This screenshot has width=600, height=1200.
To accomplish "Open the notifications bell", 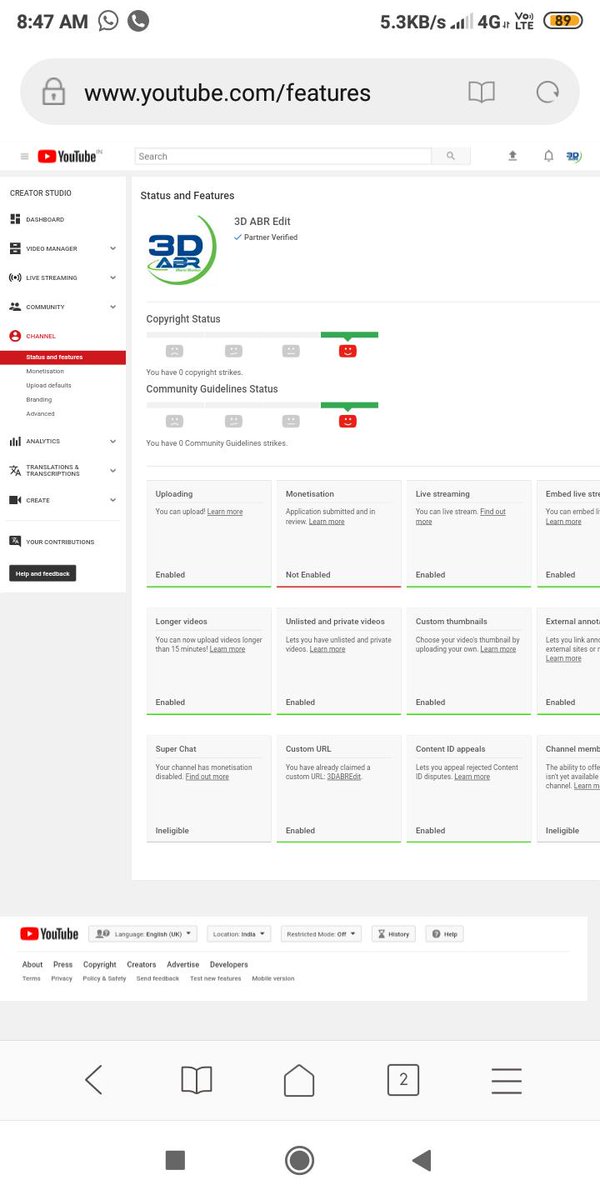I will (548, 156).
